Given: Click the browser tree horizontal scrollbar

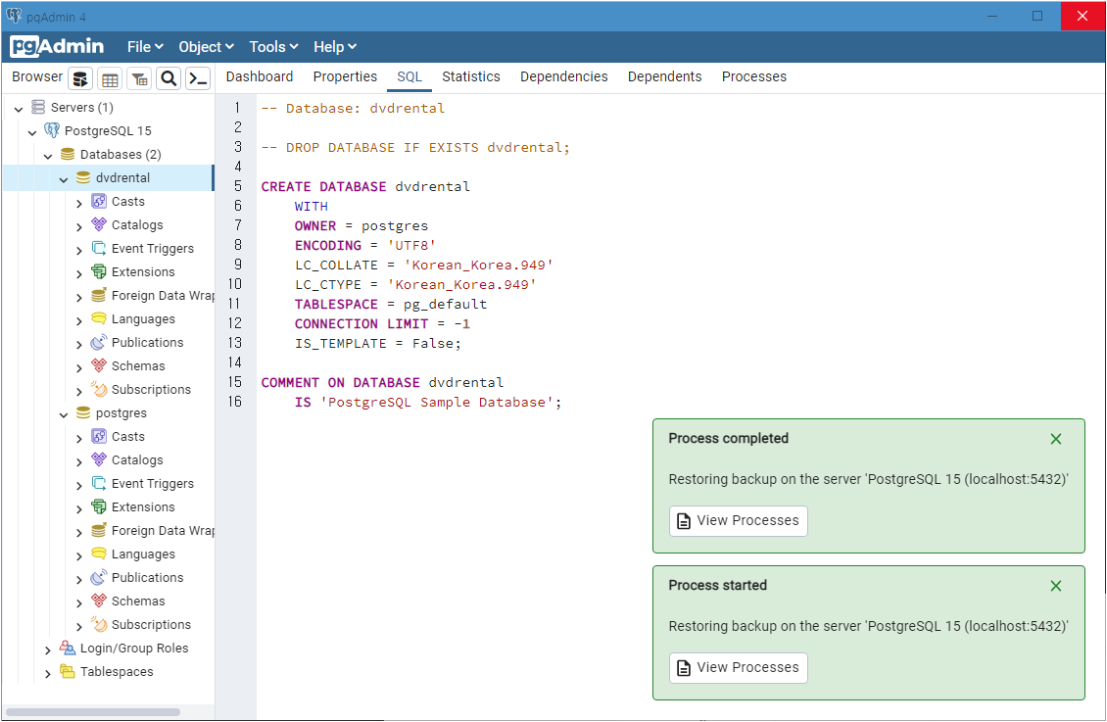Looking at the screenshot, I should [92, 711].
